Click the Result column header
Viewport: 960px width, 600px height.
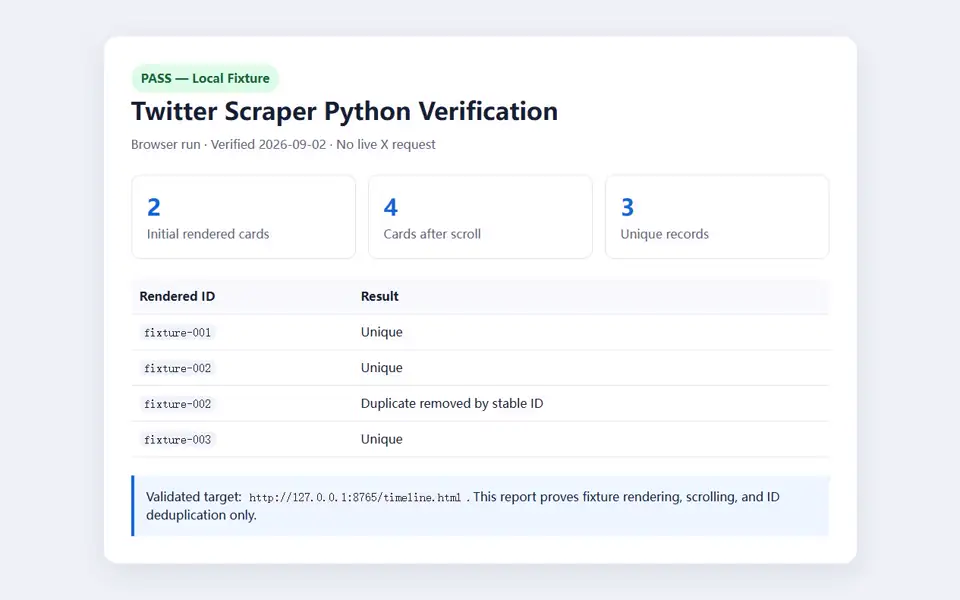point(380,296)
